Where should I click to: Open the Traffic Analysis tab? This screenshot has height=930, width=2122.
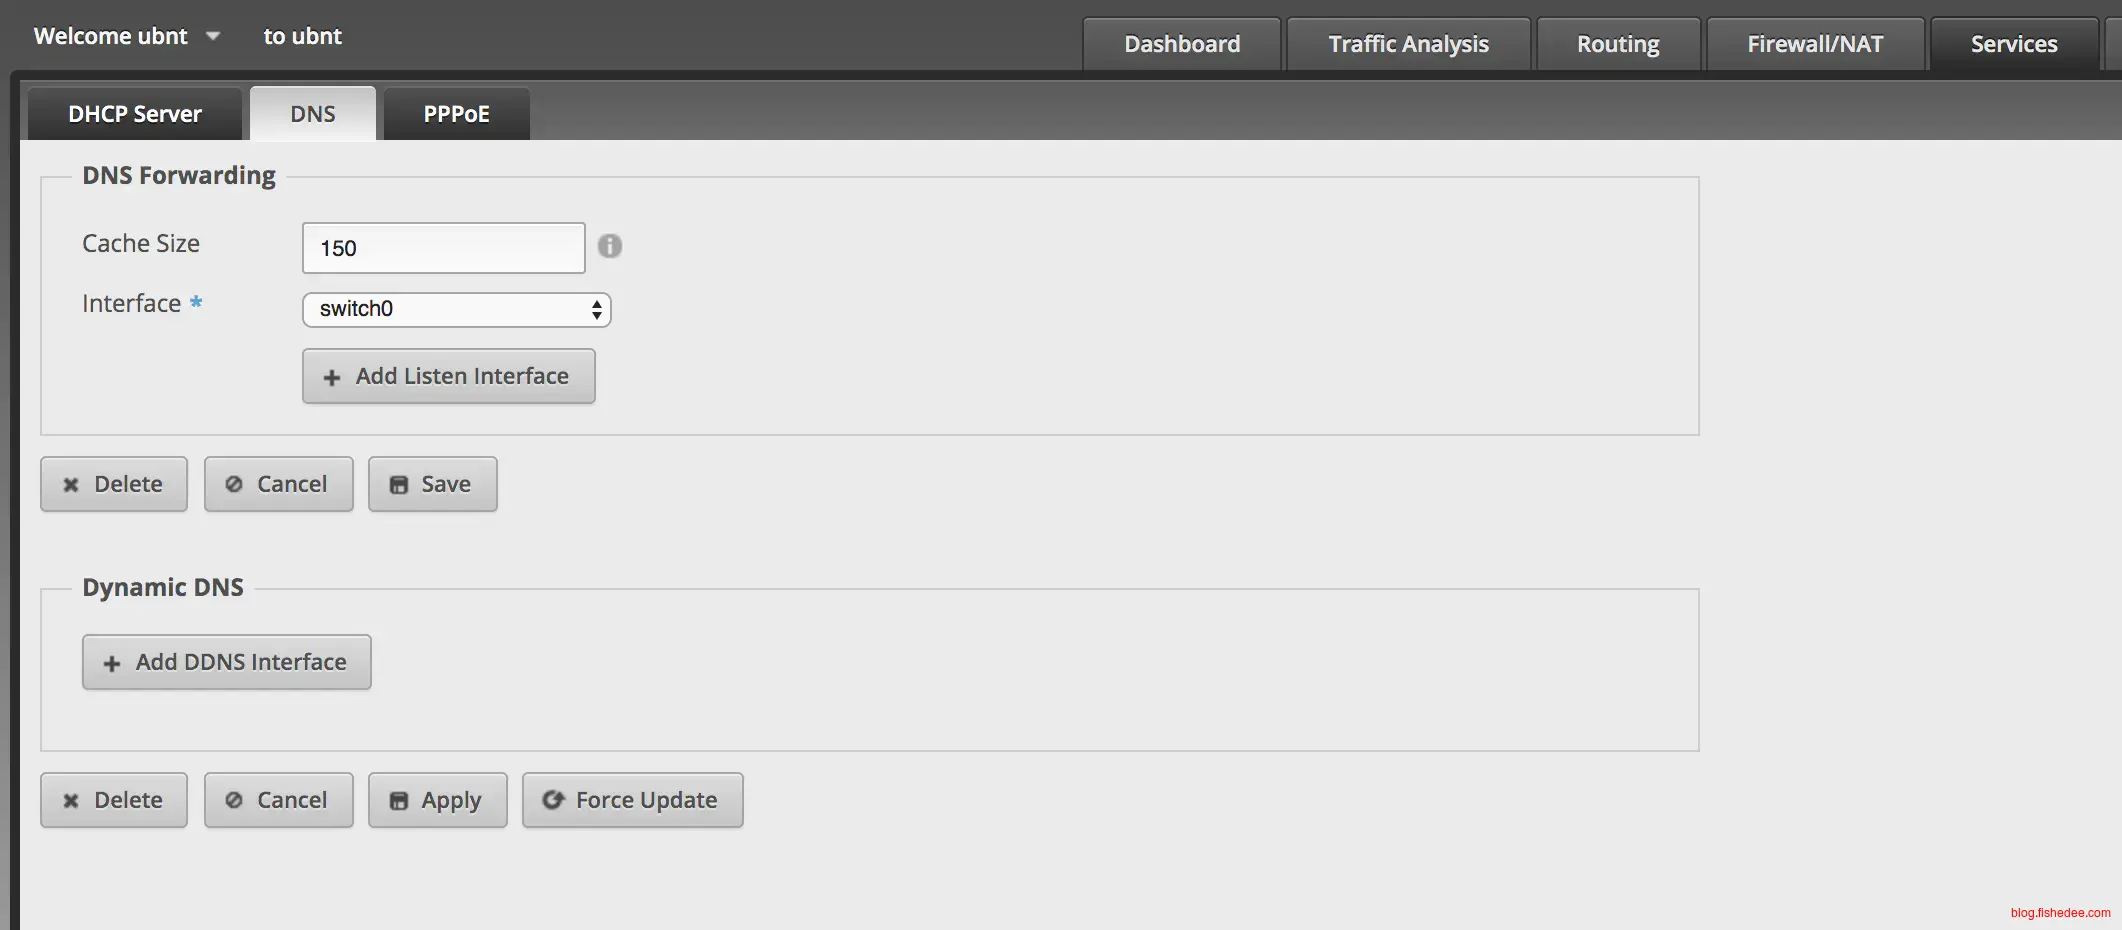(1408, 45)
